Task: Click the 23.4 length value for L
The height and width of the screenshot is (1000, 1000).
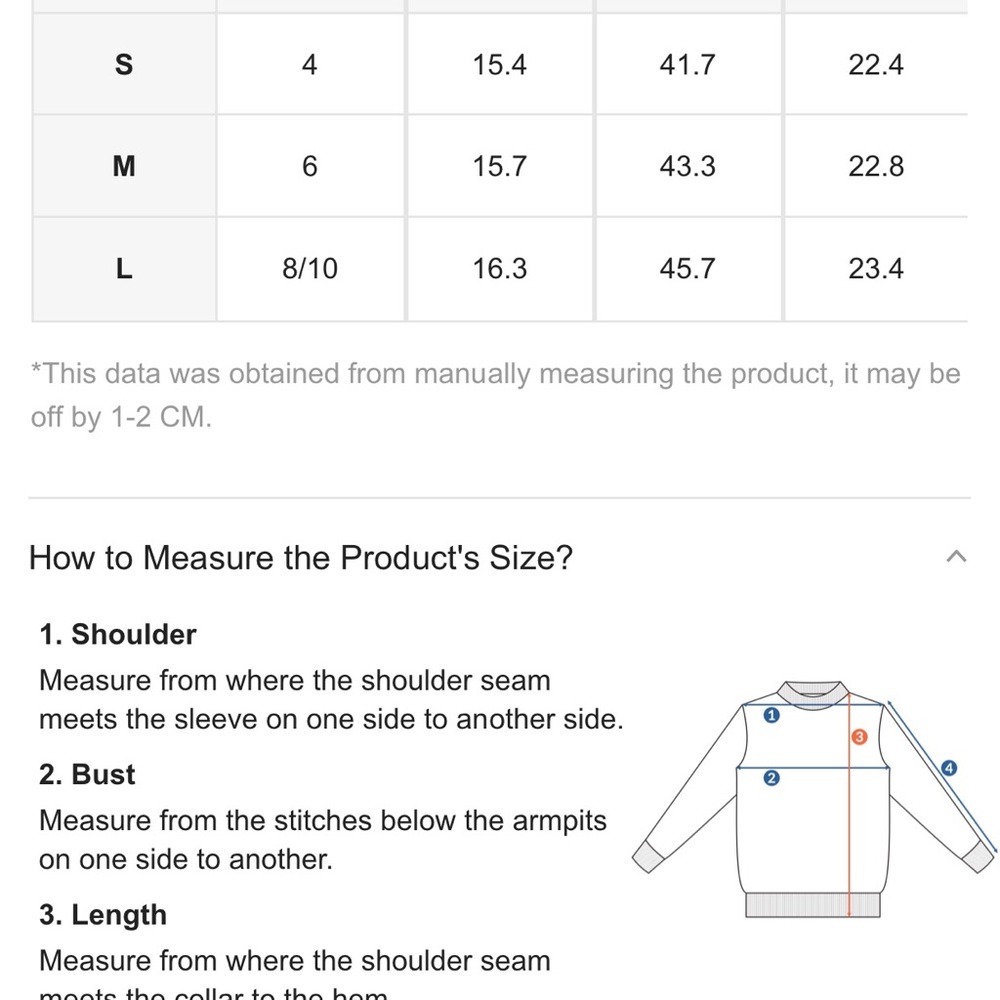Action: [x=876, y=268]
